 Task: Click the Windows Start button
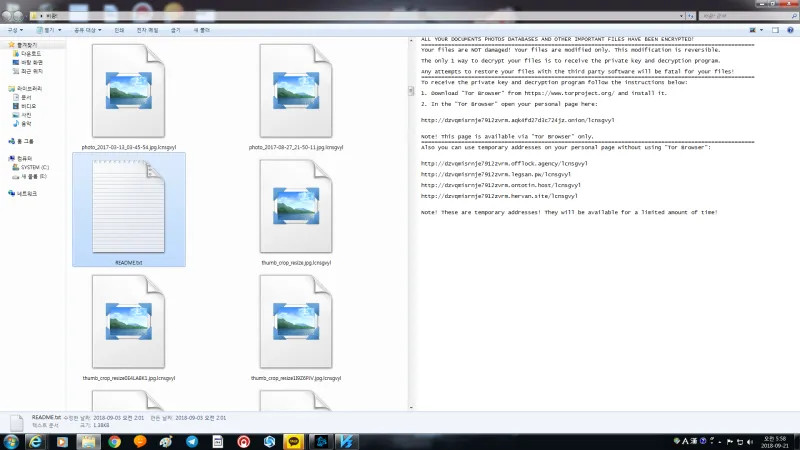tap(12, 441)
